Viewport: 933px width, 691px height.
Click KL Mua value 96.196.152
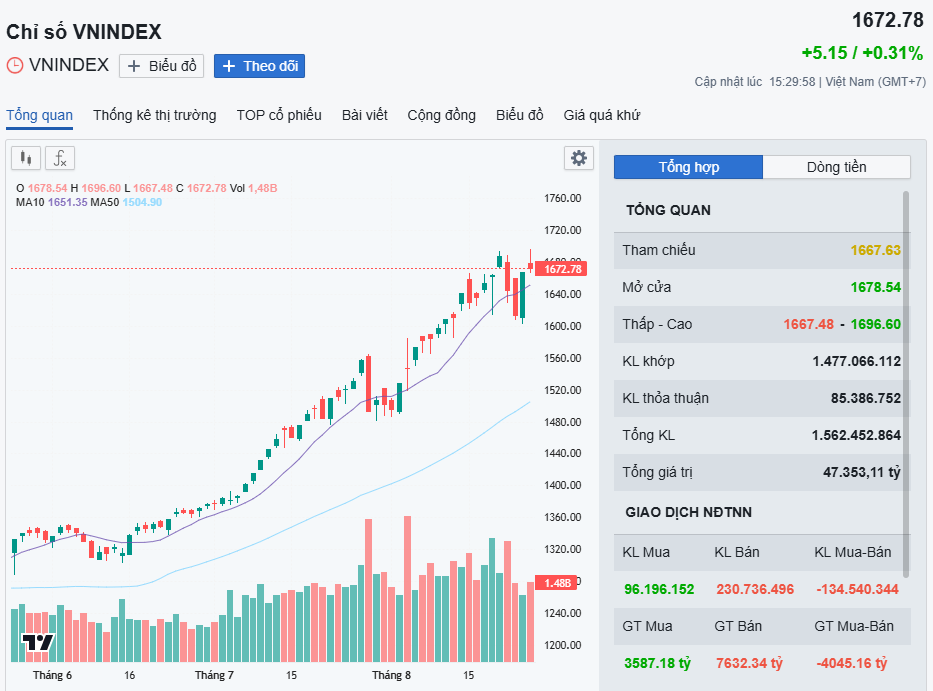pos(659,589)
